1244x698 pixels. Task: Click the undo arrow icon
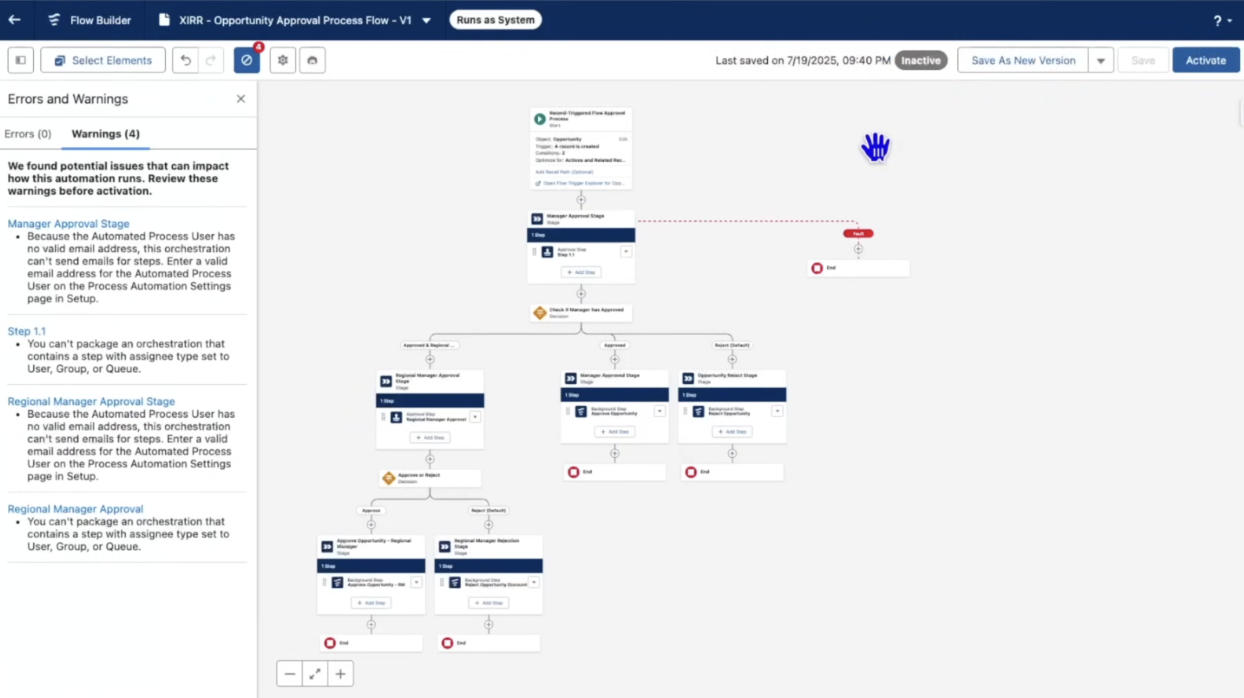pyautogui.click(x=185, y=60)
